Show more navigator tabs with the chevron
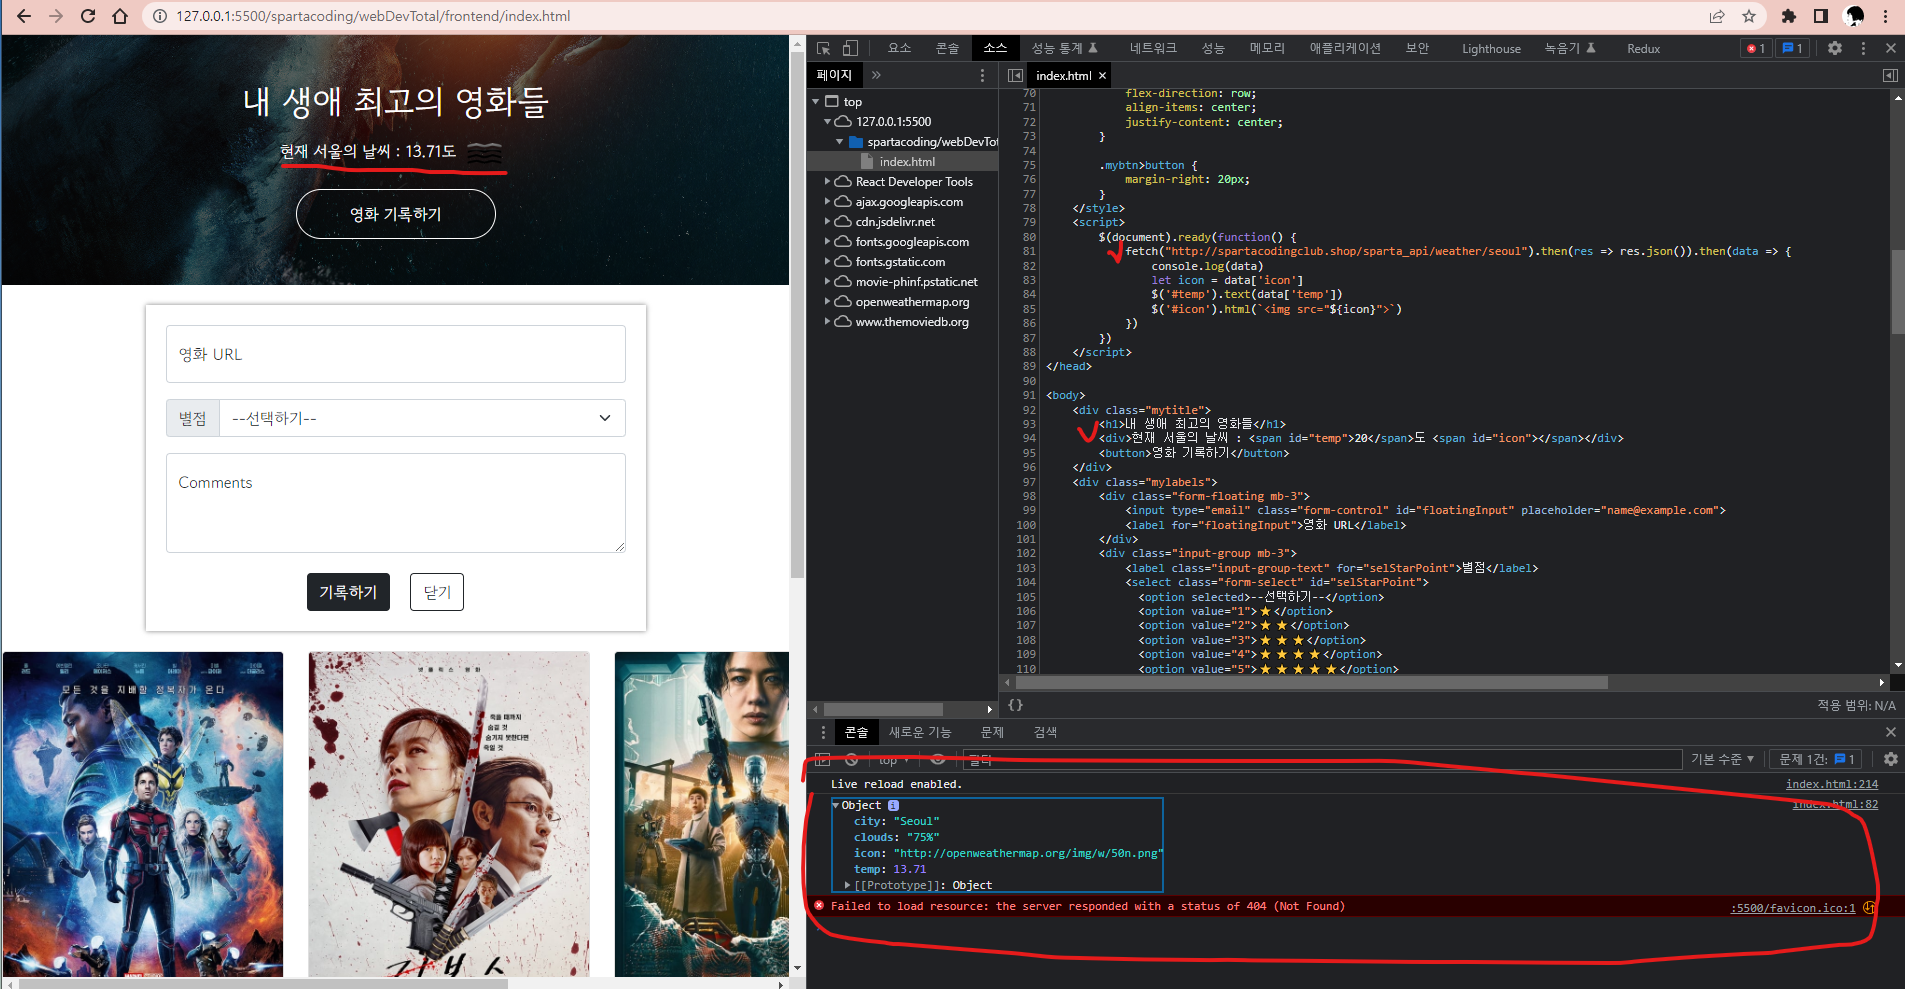Viewport: 1905px width, 989px height. 876,75
